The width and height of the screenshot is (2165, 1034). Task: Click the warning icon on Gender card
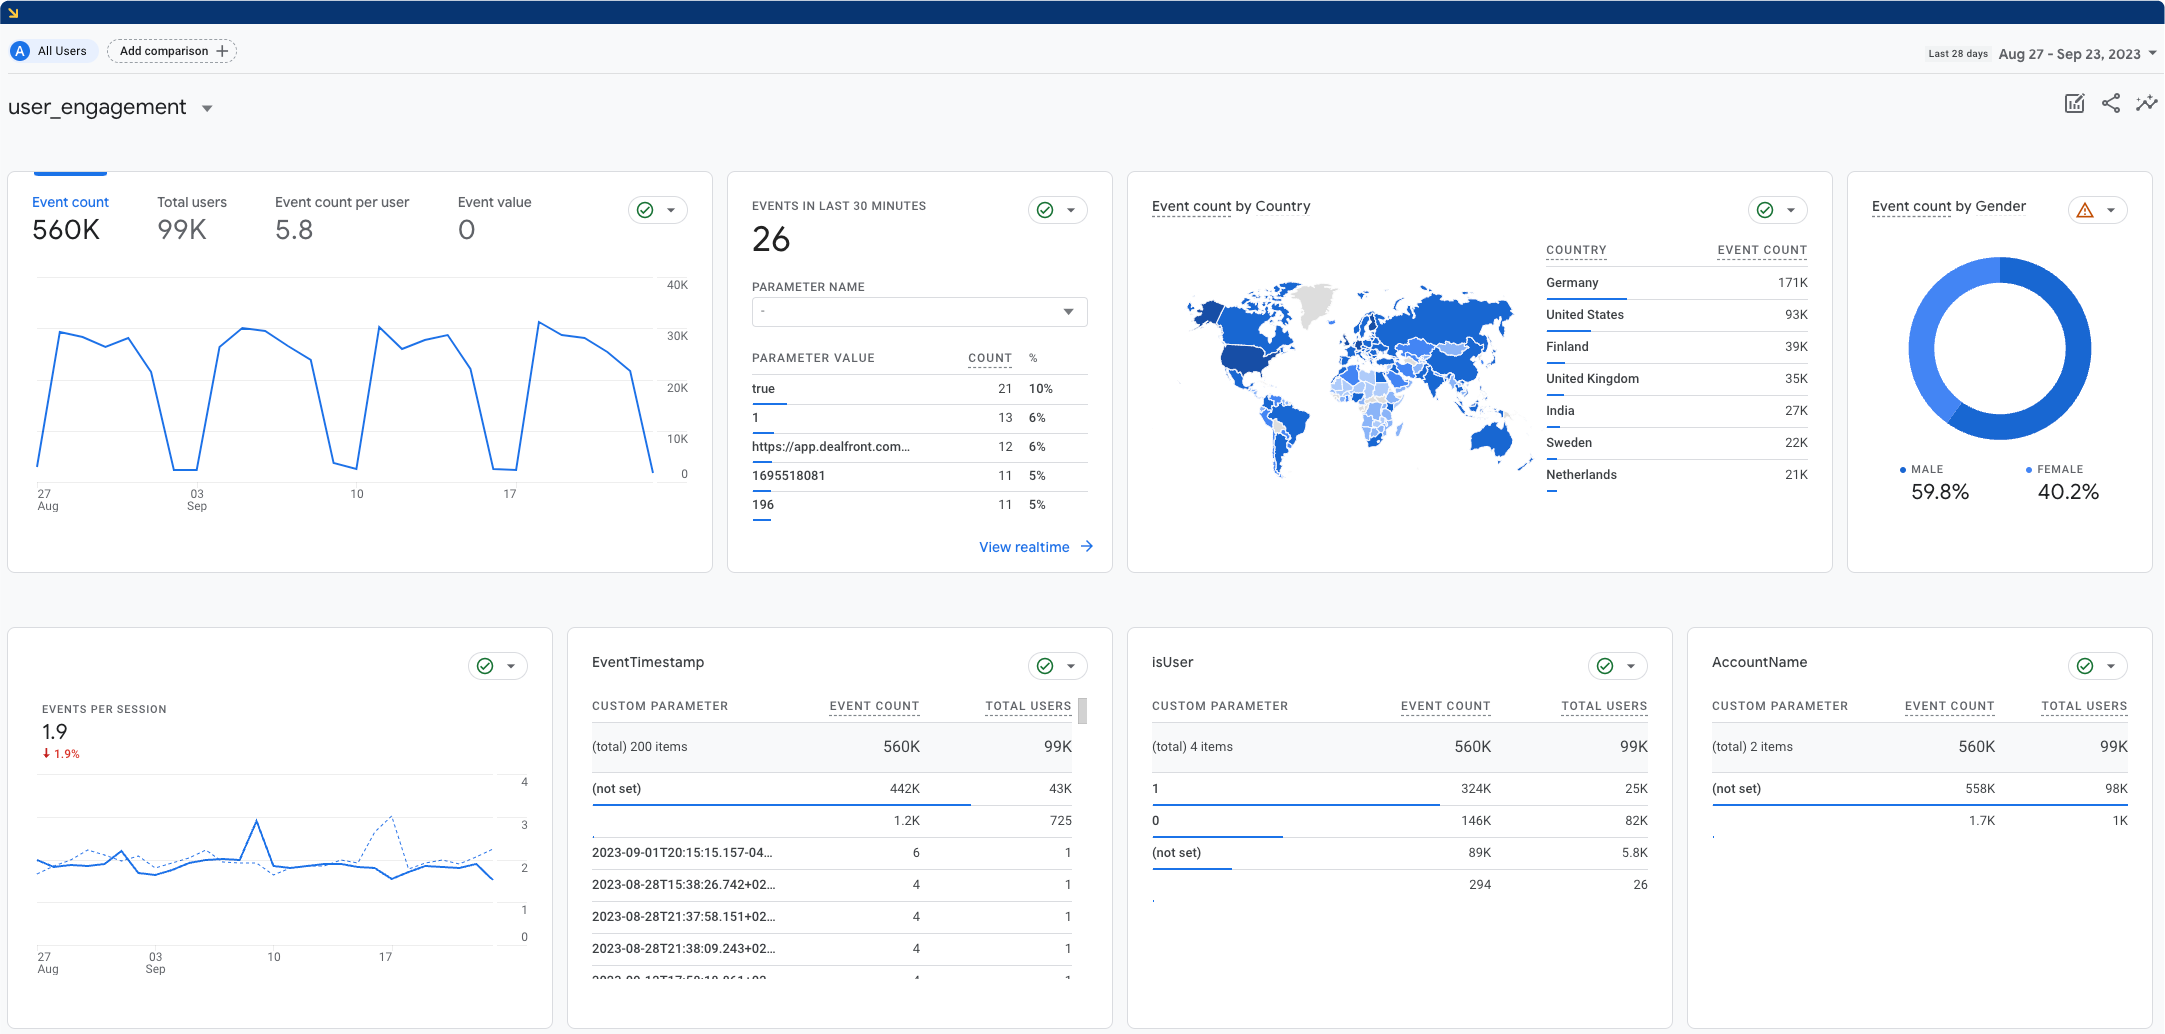click(x=2085, y=209)
